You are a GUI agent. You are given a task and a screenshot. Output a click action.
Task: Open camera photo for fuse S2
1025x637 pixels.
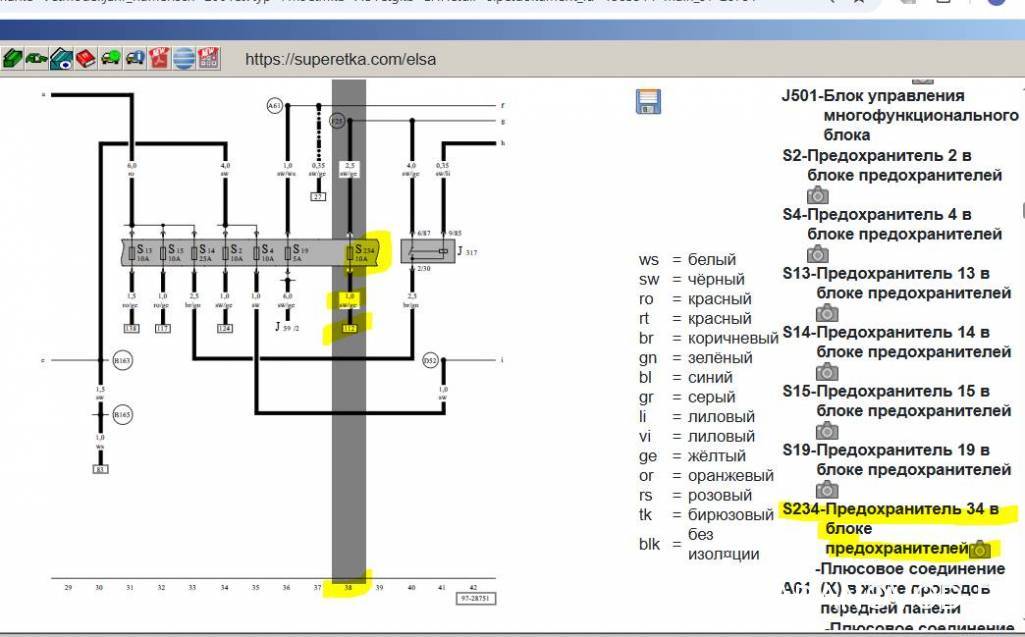click(x=818, y=195)
